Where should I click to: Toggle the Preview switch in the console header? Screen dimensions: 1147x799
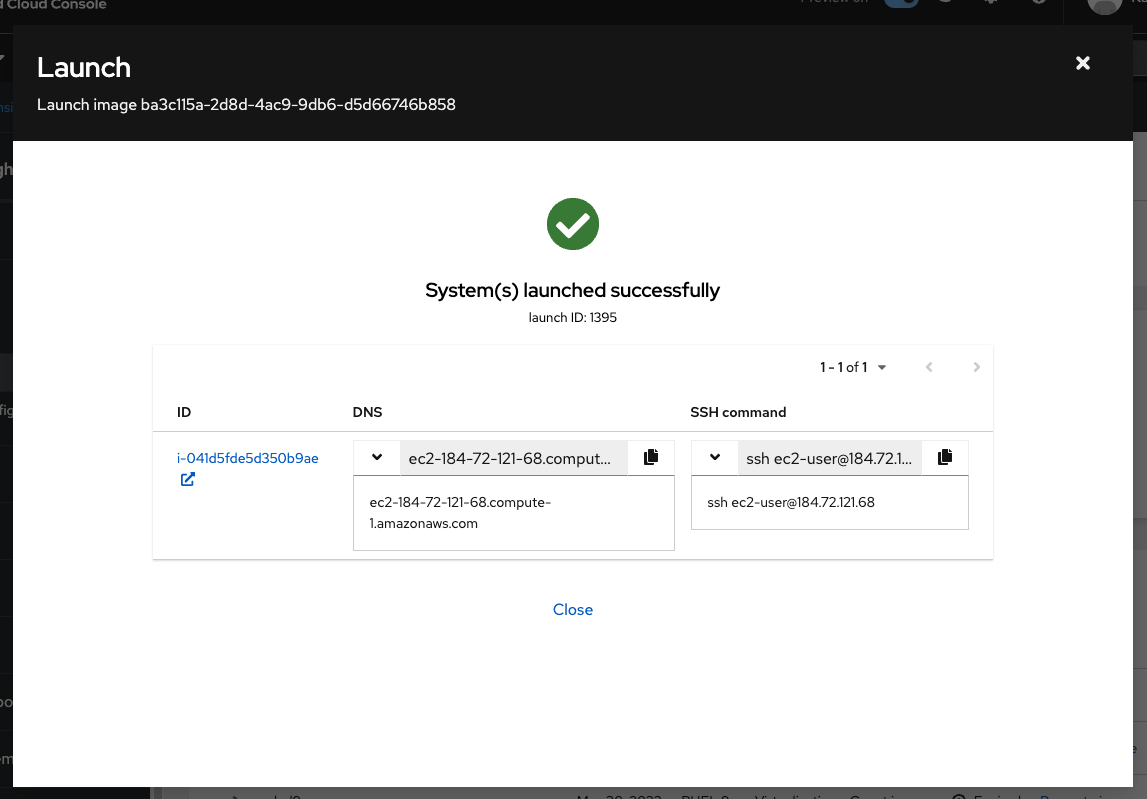(x=900, y=3)
